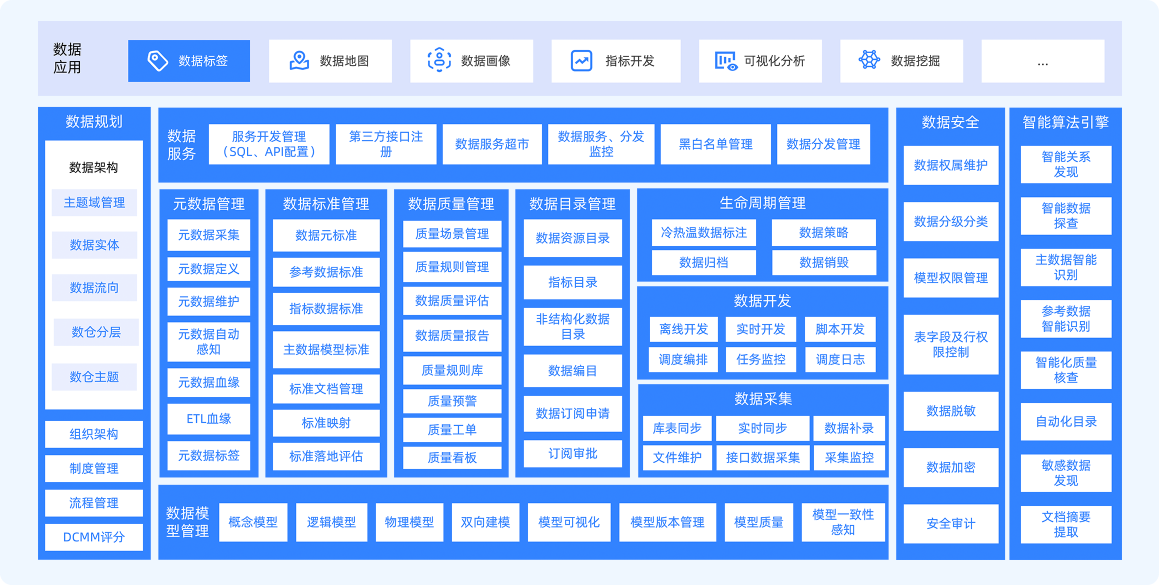Open 数据脱敏 in the 数据安全 column
1159x585 pixels.
(x=949, y=411)
